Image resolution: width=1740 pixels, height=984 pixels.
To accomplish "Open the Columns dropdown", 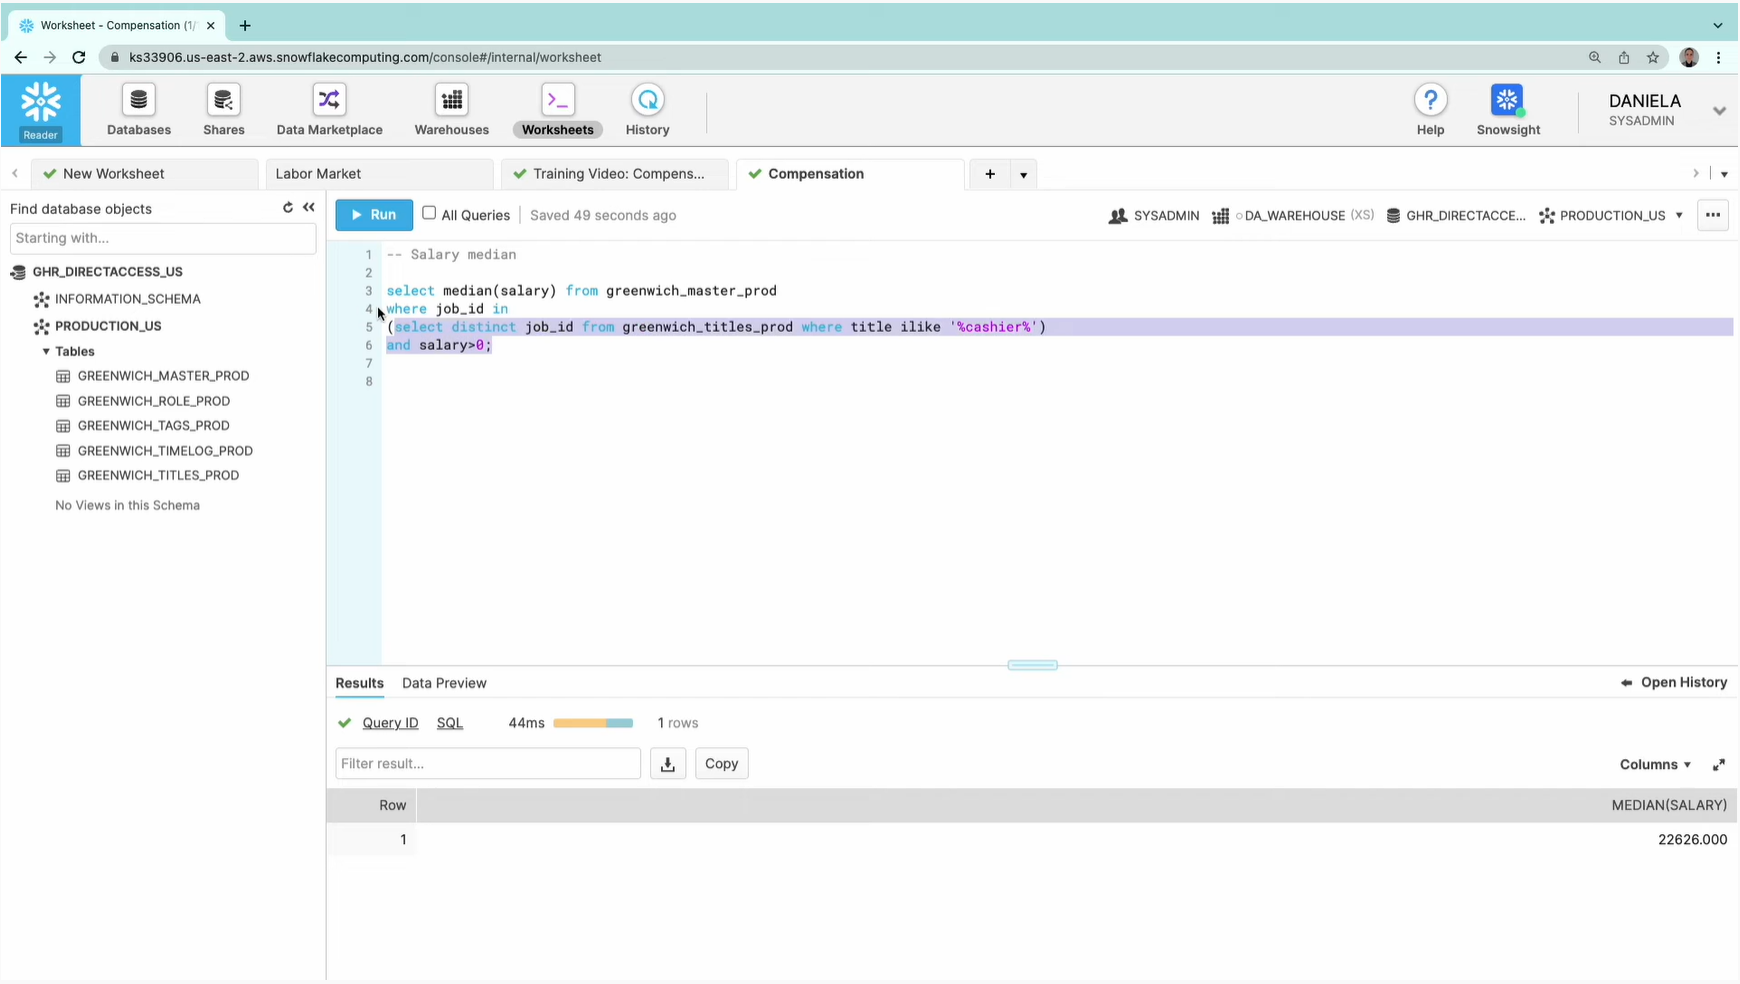I will (1655, 764).
